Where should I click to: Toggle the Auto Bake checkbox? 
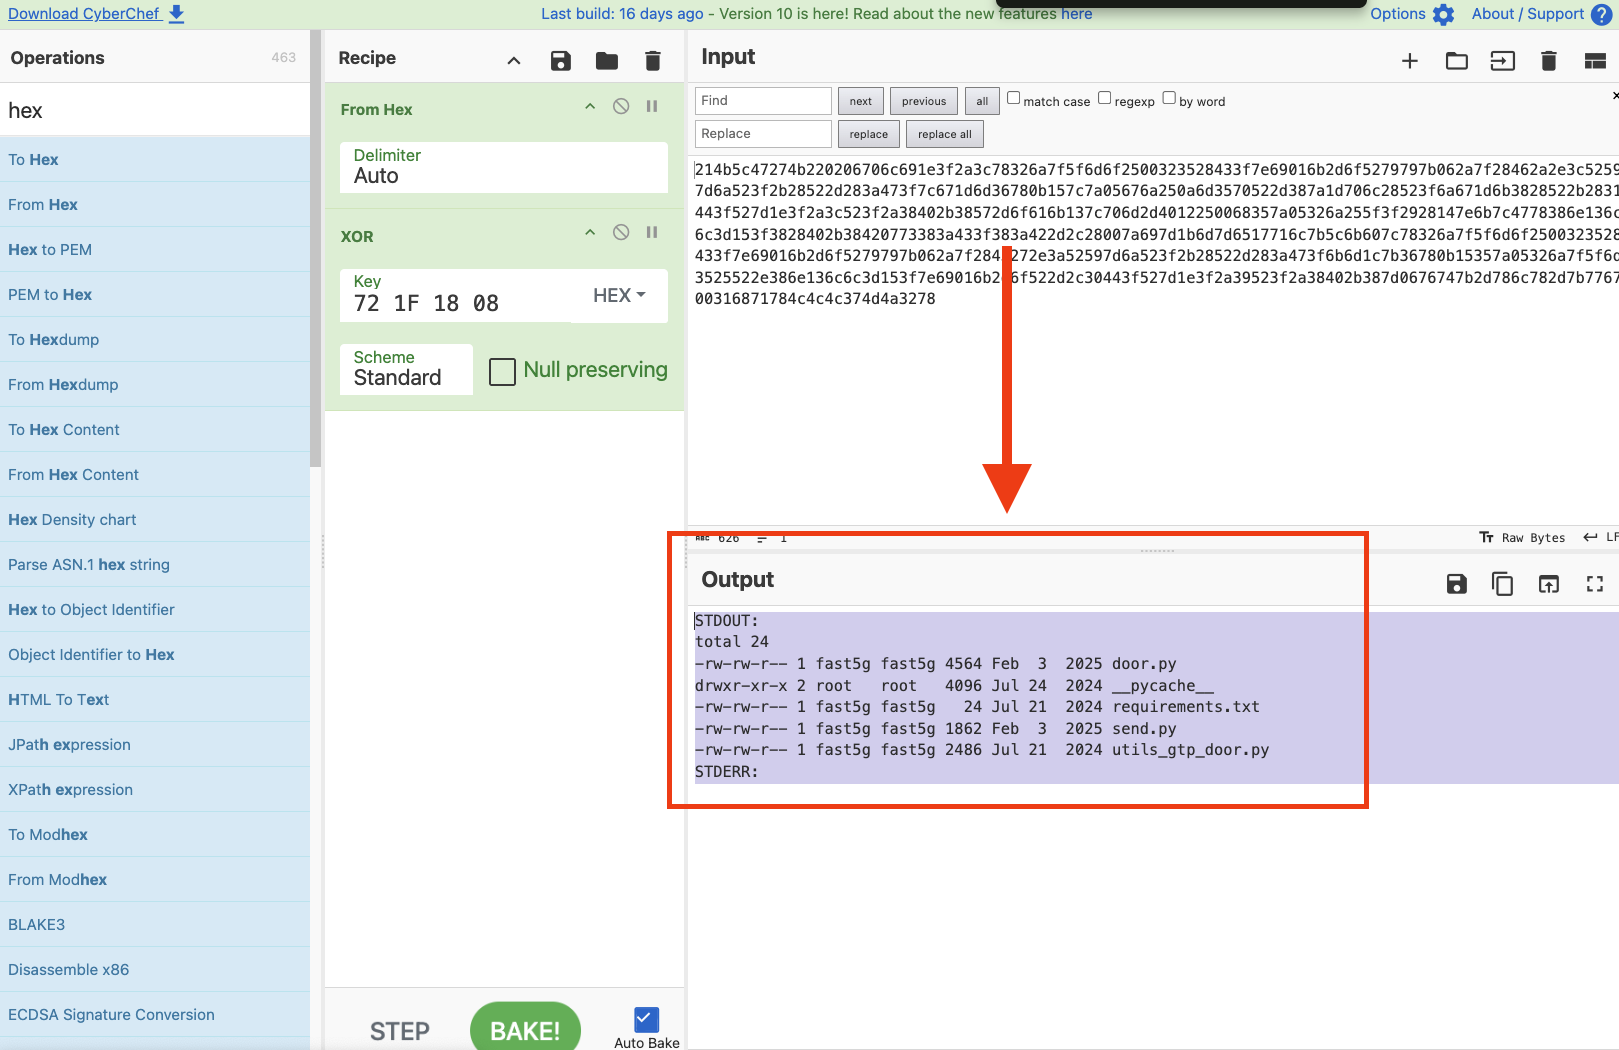(646, 1019)
